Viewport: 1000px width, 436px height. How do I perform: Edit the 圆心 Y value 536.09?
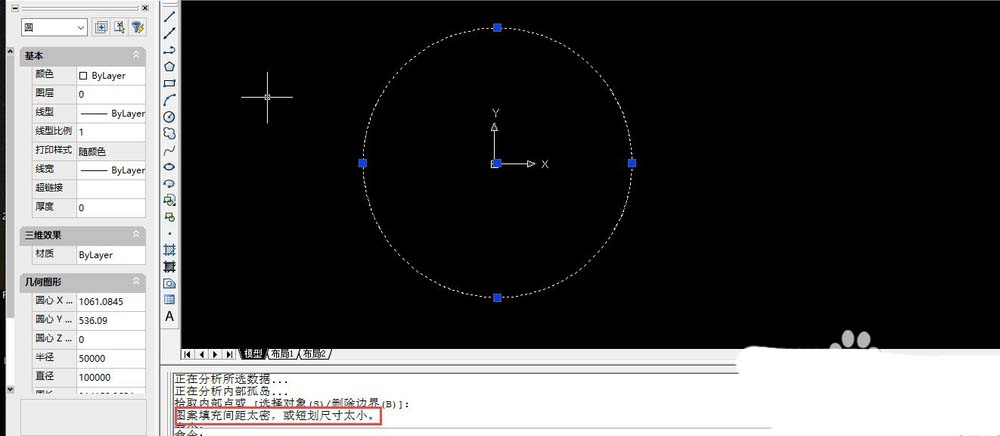[x=111, y=320]
